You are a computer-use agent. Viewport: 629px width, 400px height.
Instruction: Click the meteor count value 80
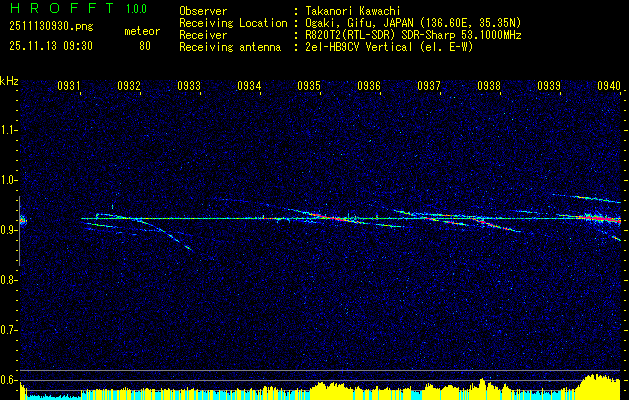click(x=145, y=46)
